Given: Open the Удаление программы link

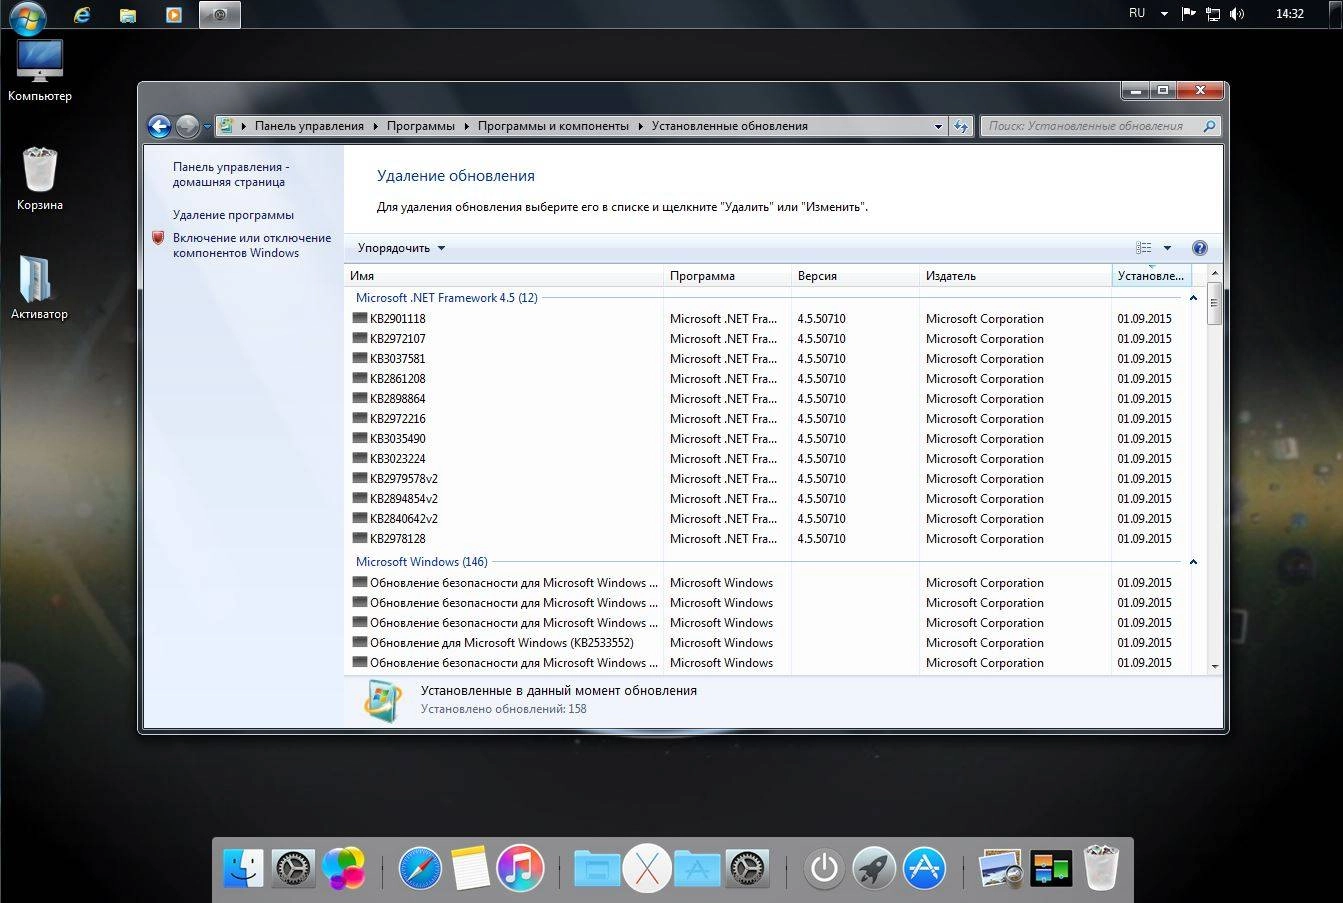Looking at the screenshot, I should [233, 215].
